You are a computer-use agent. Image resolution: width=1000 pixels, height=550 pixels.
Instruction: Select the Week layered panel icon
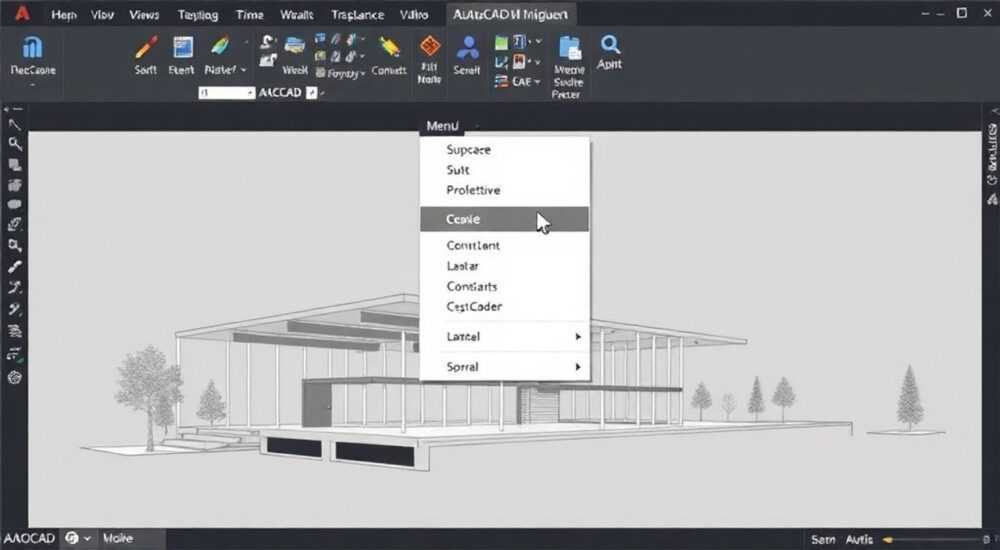(x=295, y=47)
